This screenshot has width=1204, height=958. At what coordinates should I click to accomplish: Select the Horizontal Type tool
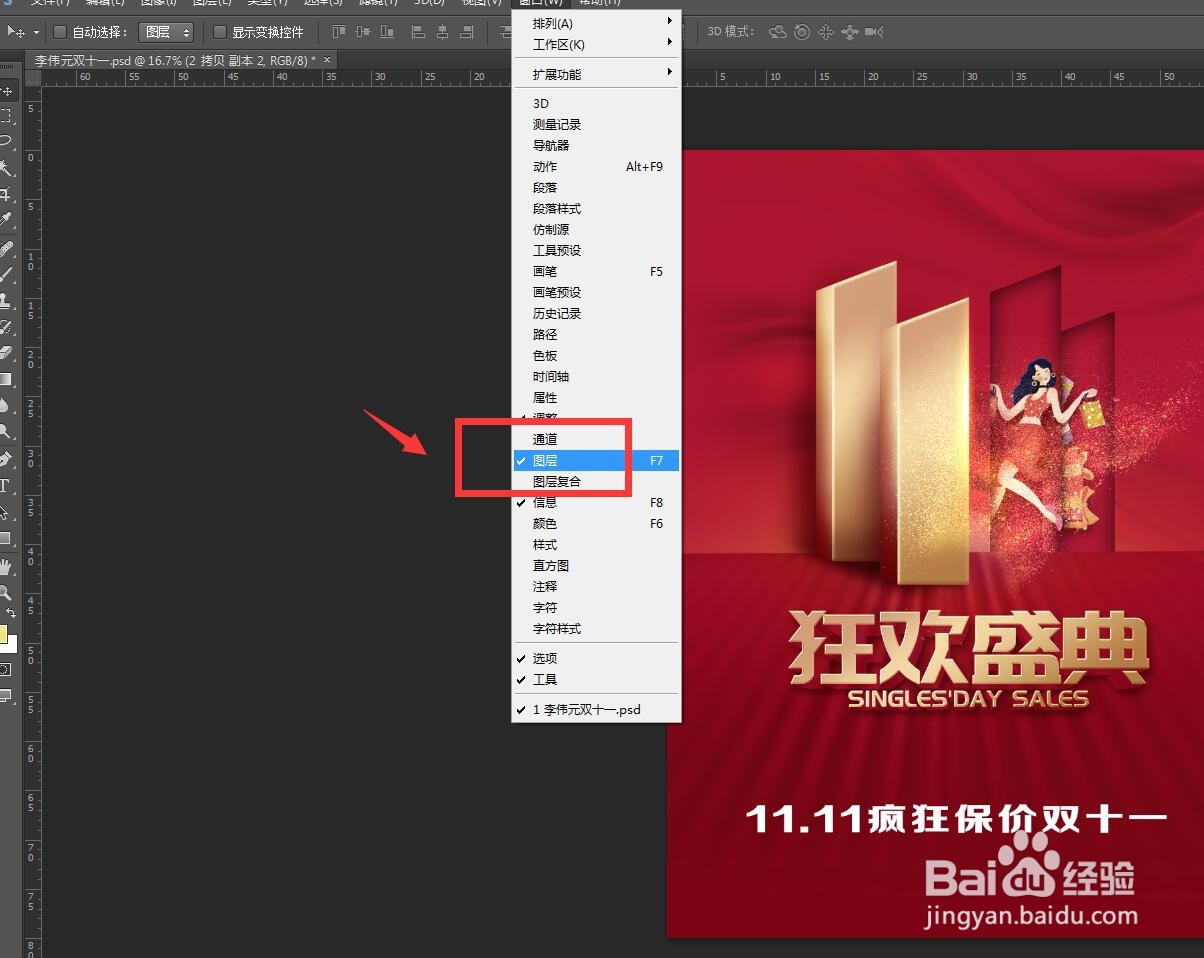click(x=5, y=486)
